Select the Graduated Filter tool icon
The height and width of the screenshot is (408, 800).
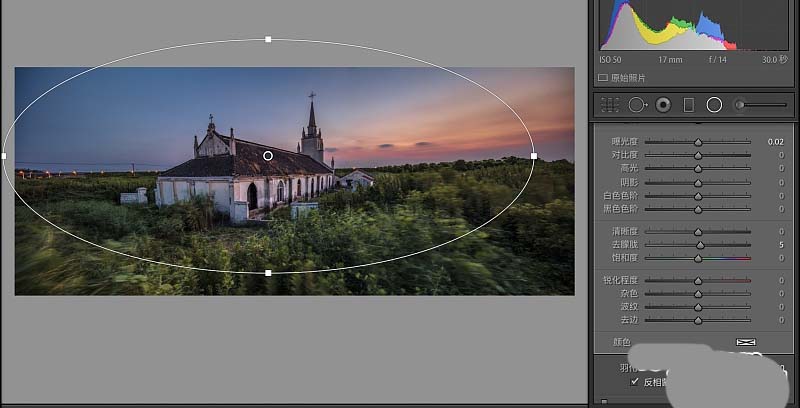[688, 105]
